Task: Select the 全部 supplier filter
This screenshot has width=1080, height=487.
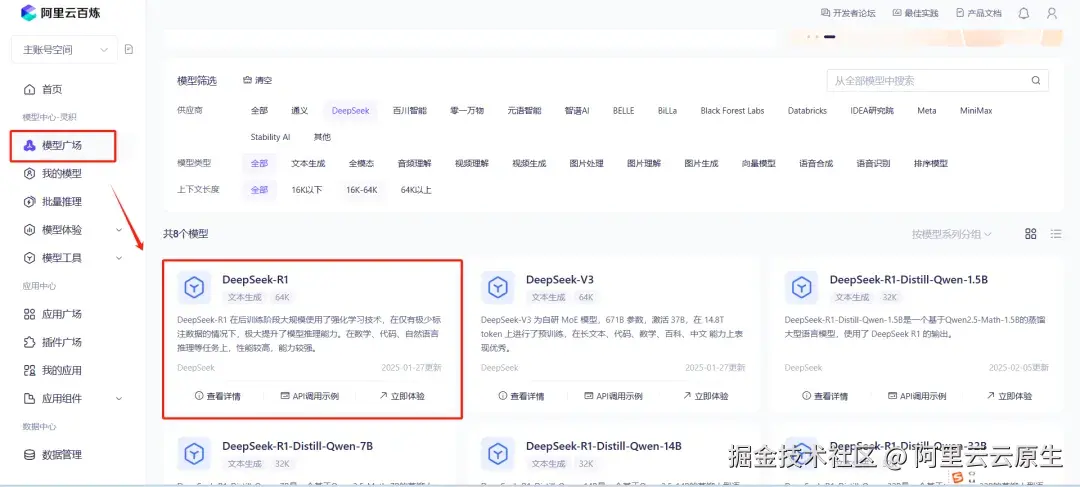Action: click(x=259, y=111)
